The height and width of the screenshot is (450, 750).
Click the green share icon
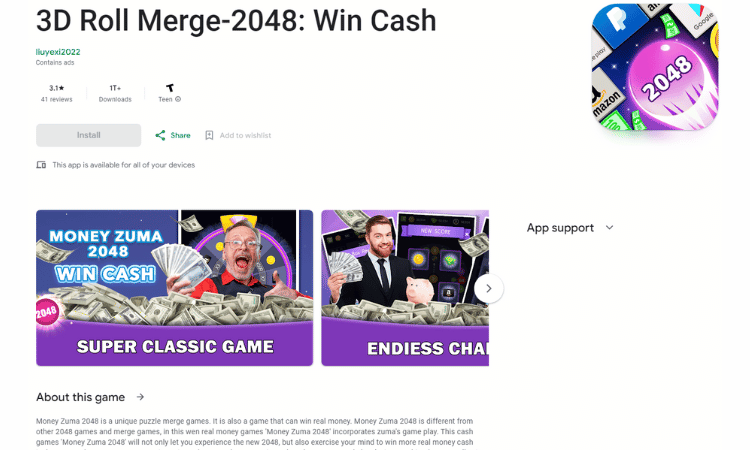coord(160,135)
